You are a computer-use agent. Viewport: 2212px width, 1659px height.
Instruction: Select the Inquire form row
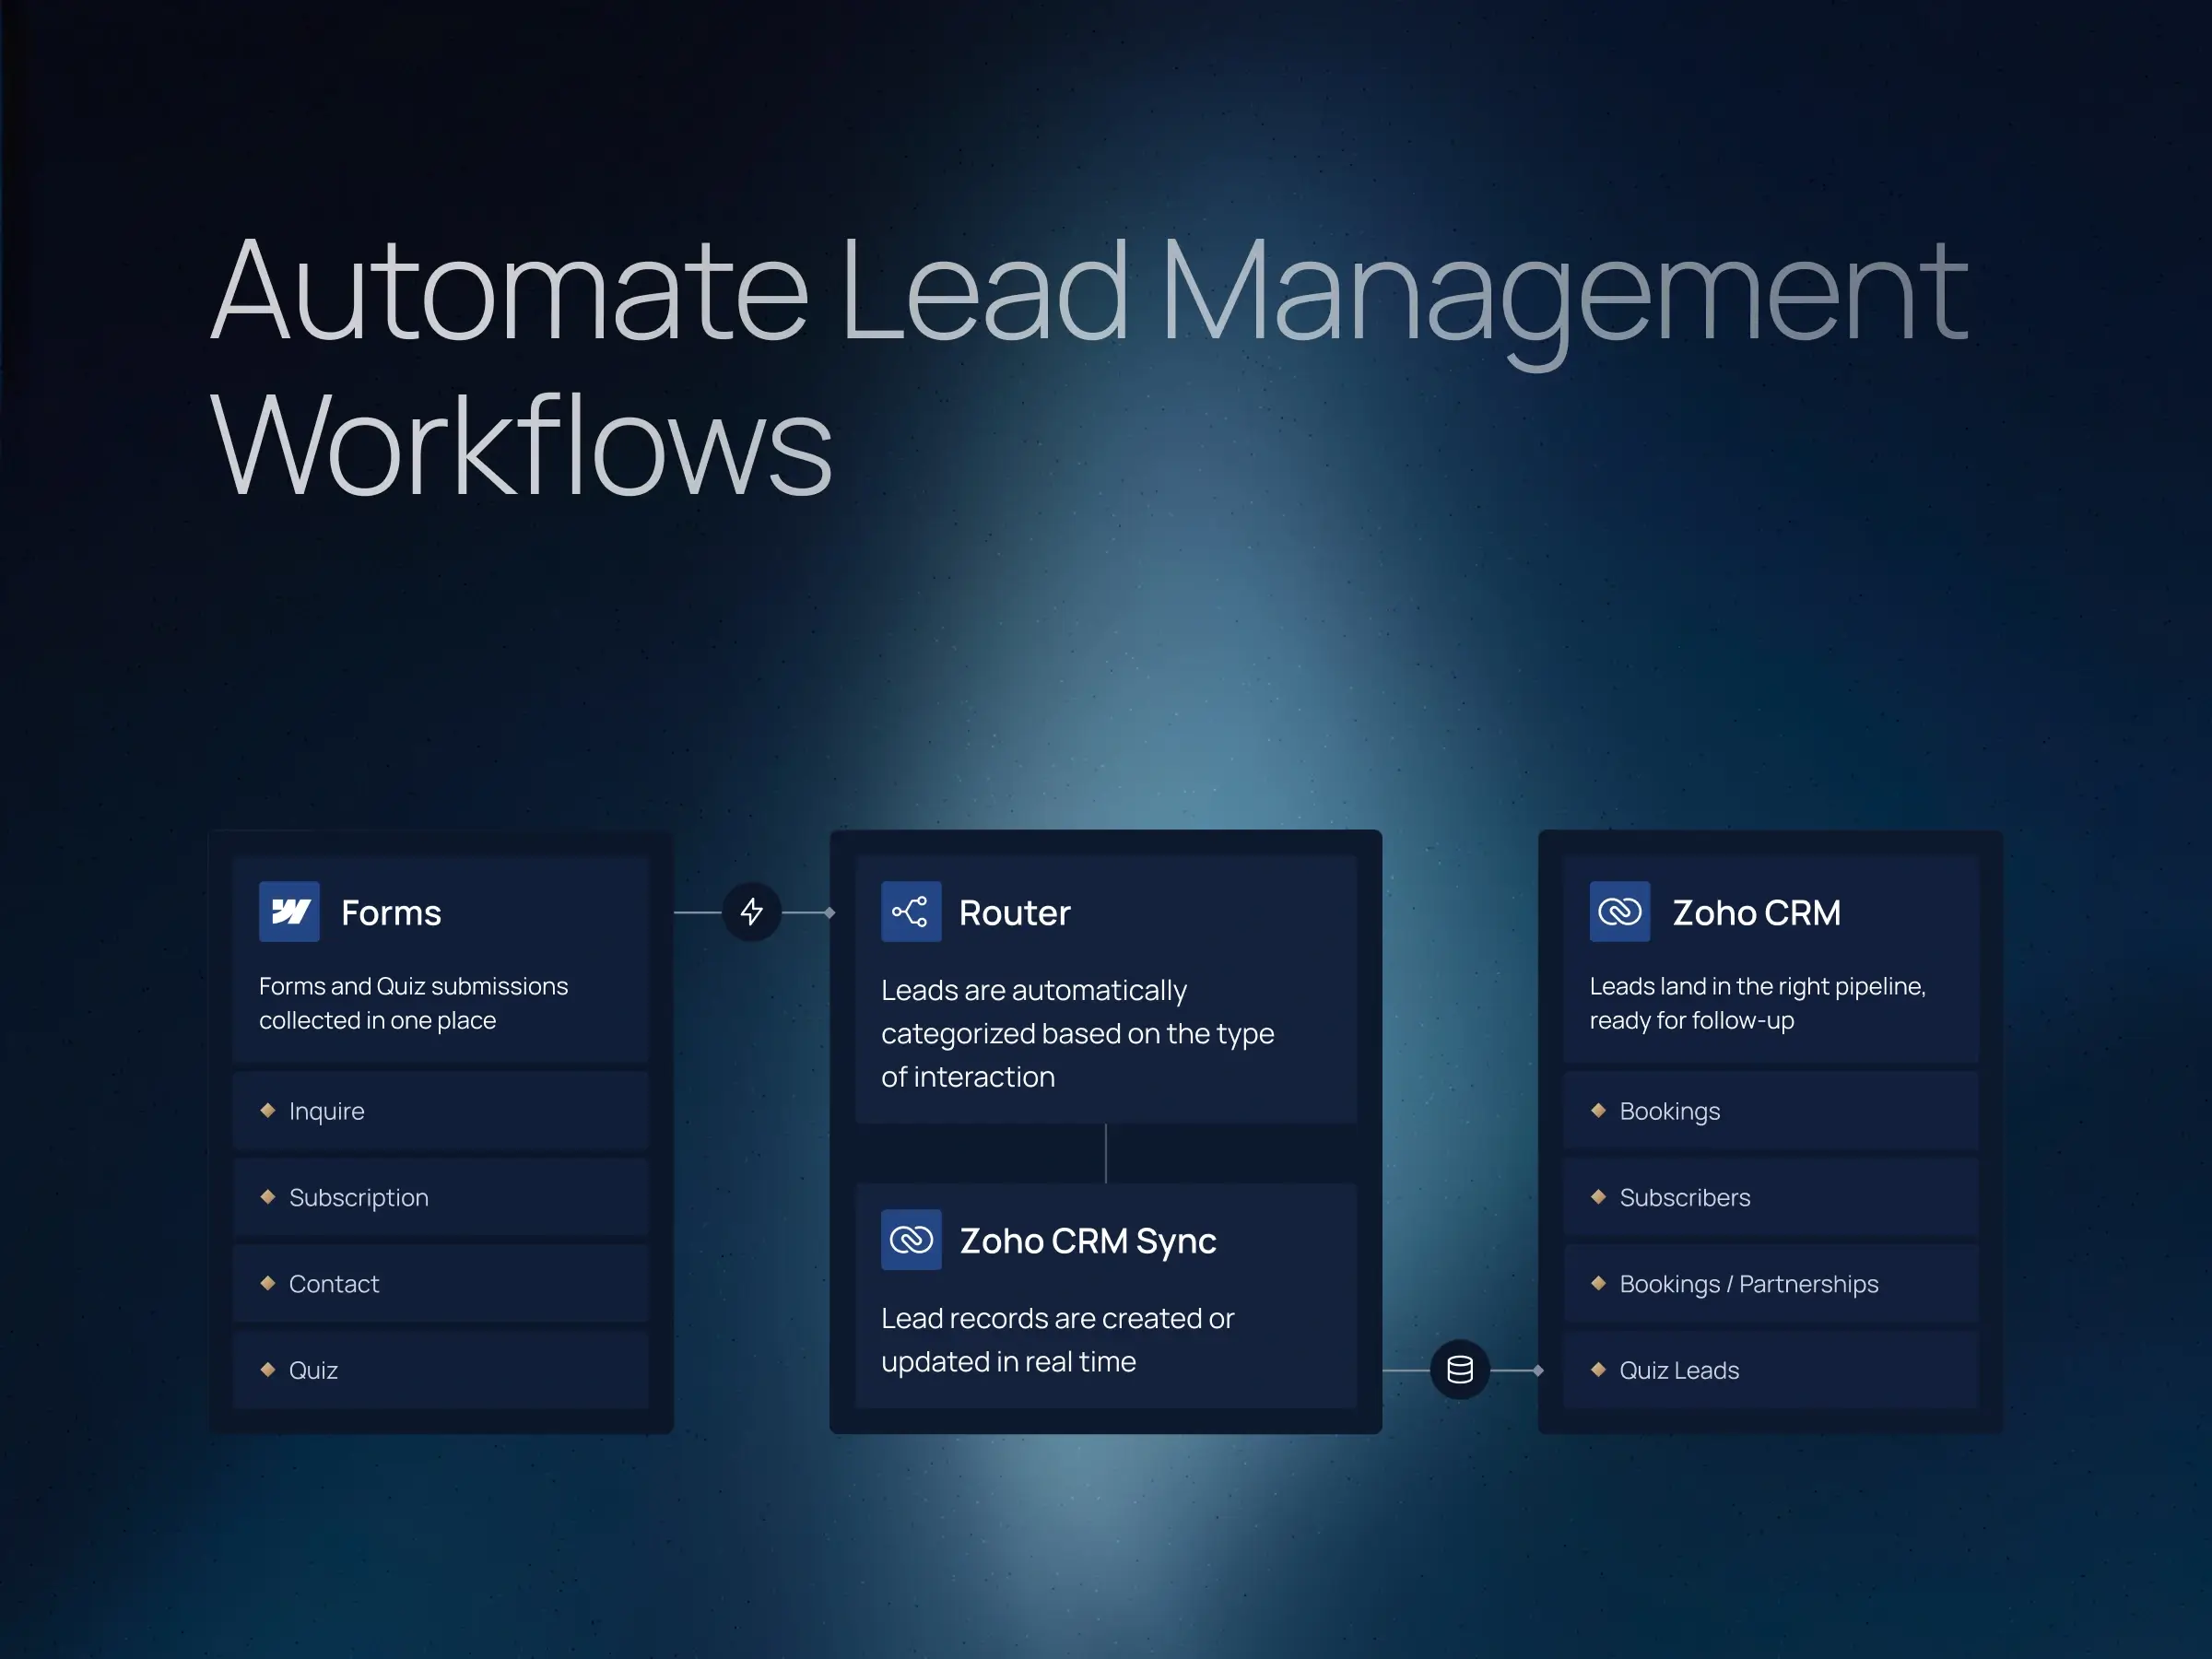pyautogui.click(x=441, y=1111)
